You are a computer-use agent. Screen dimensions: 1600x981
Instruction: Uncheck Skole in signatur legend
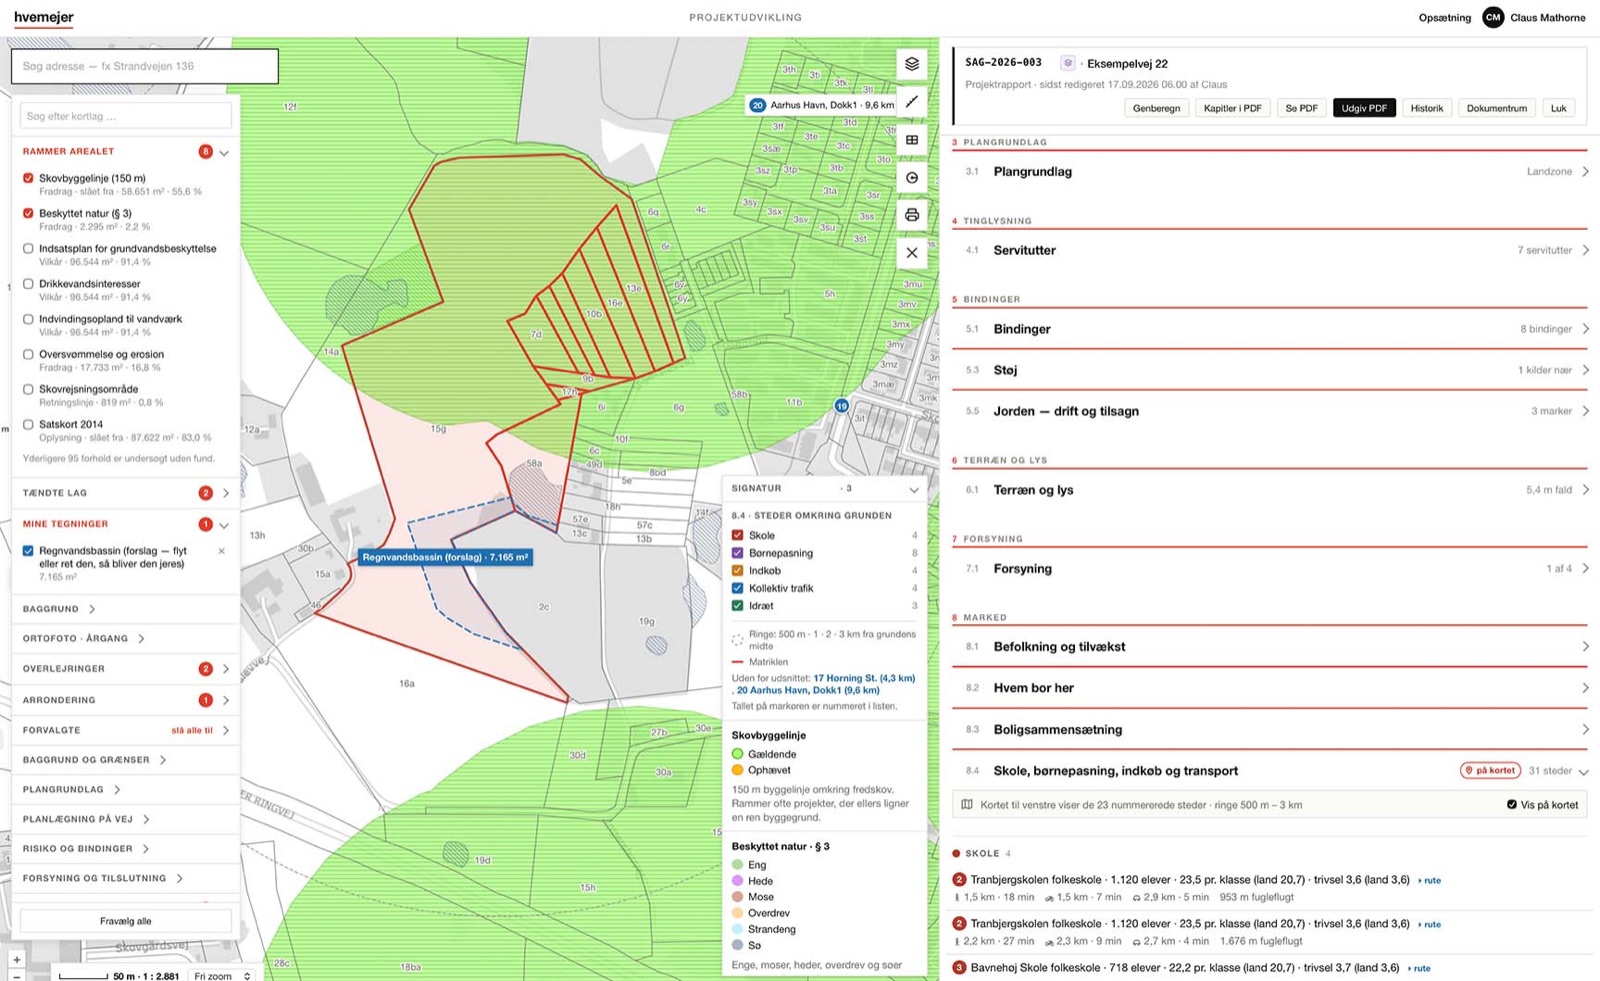pos(738,535)
